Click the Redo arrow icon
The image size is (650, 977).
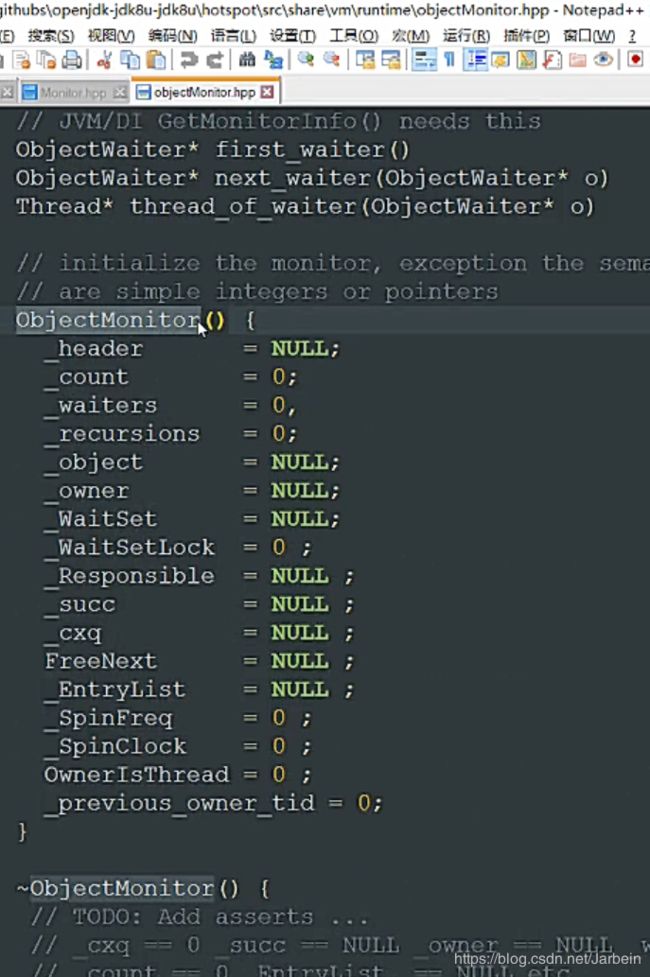point(215,60)
